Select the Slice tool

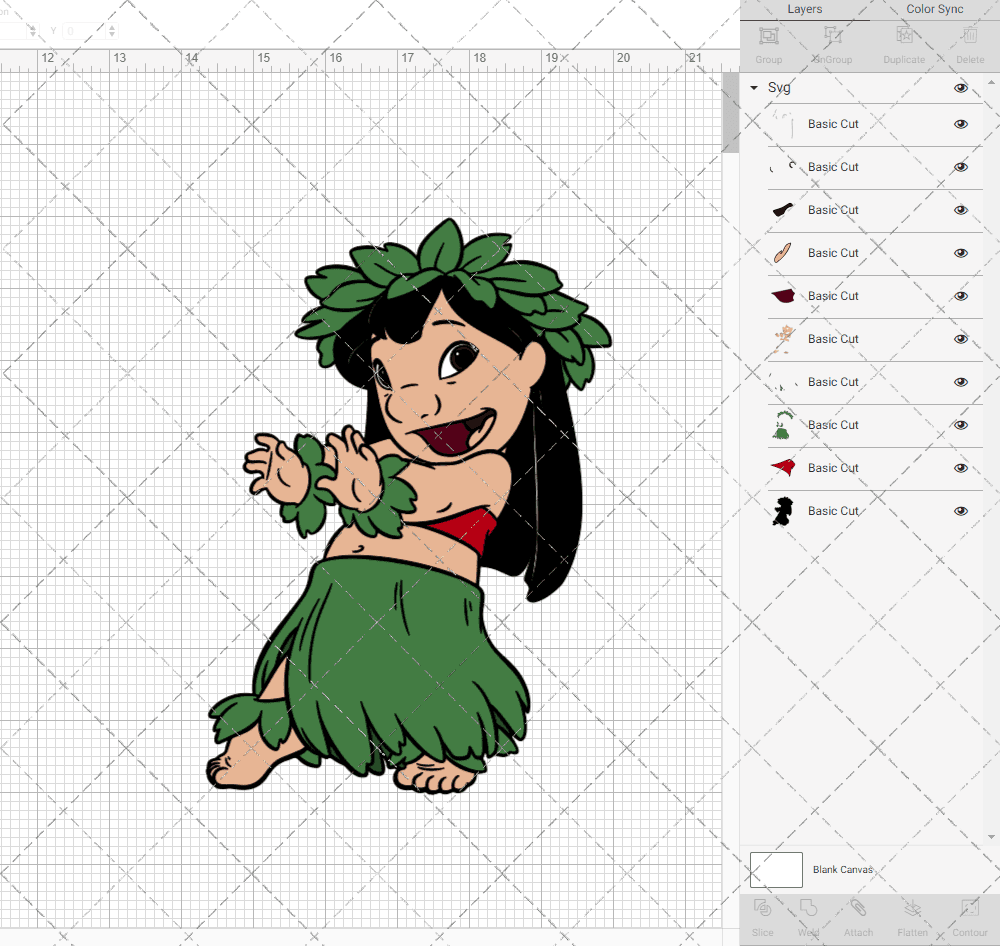tap(763, 908)
